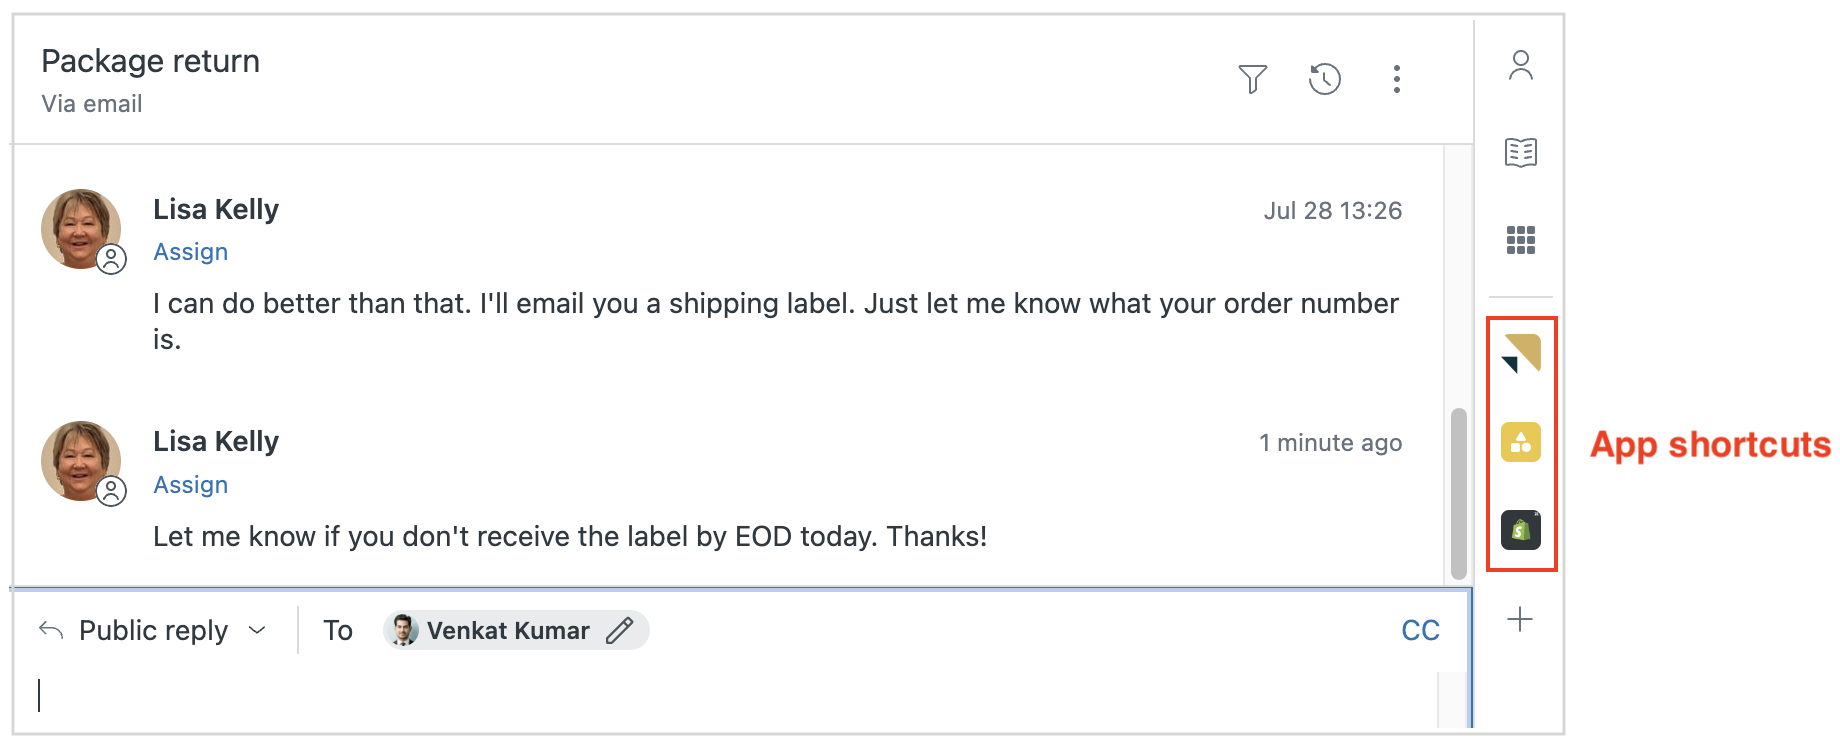The height and width of the screenshot is (745, 1840).
Task: Launch the gold arrow app shortcut
Action: [x=1521, y=354]
